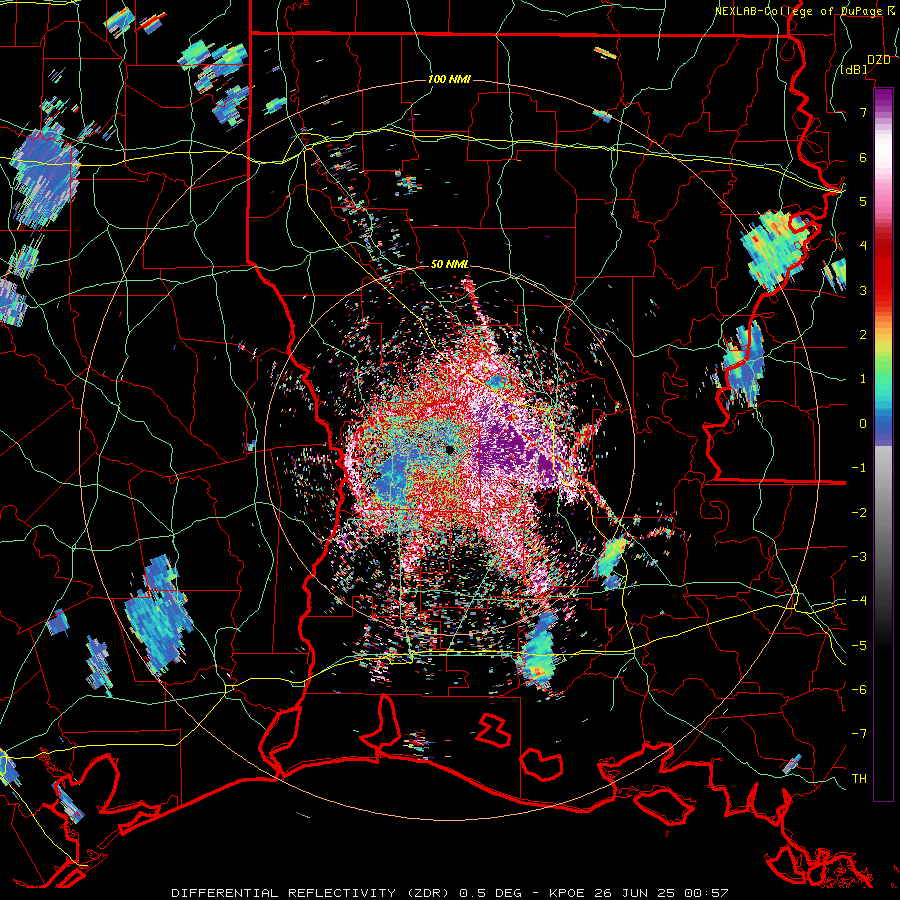Click the 100 NMI range ring label

(x=449, y=79)
